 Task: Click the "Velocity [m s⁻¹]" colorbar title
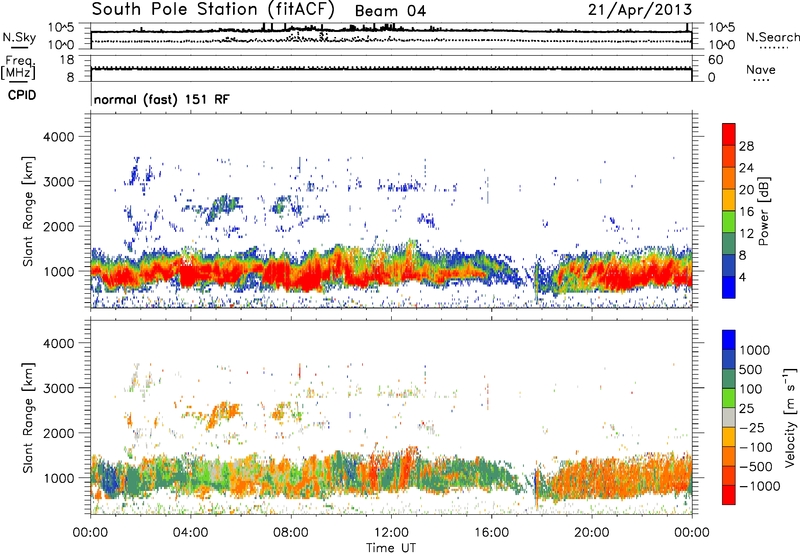click(x=790, y=417)
